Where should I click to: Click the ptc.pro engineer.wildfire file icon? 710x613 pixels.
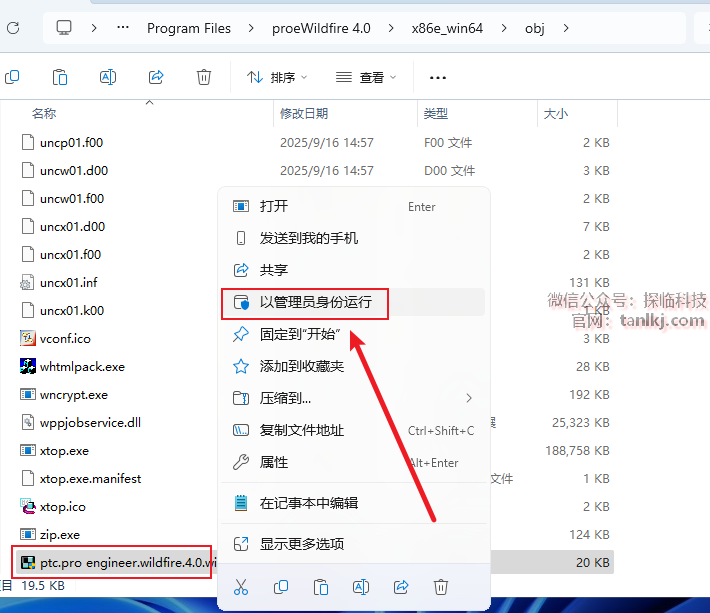click(x=28, y=563)
